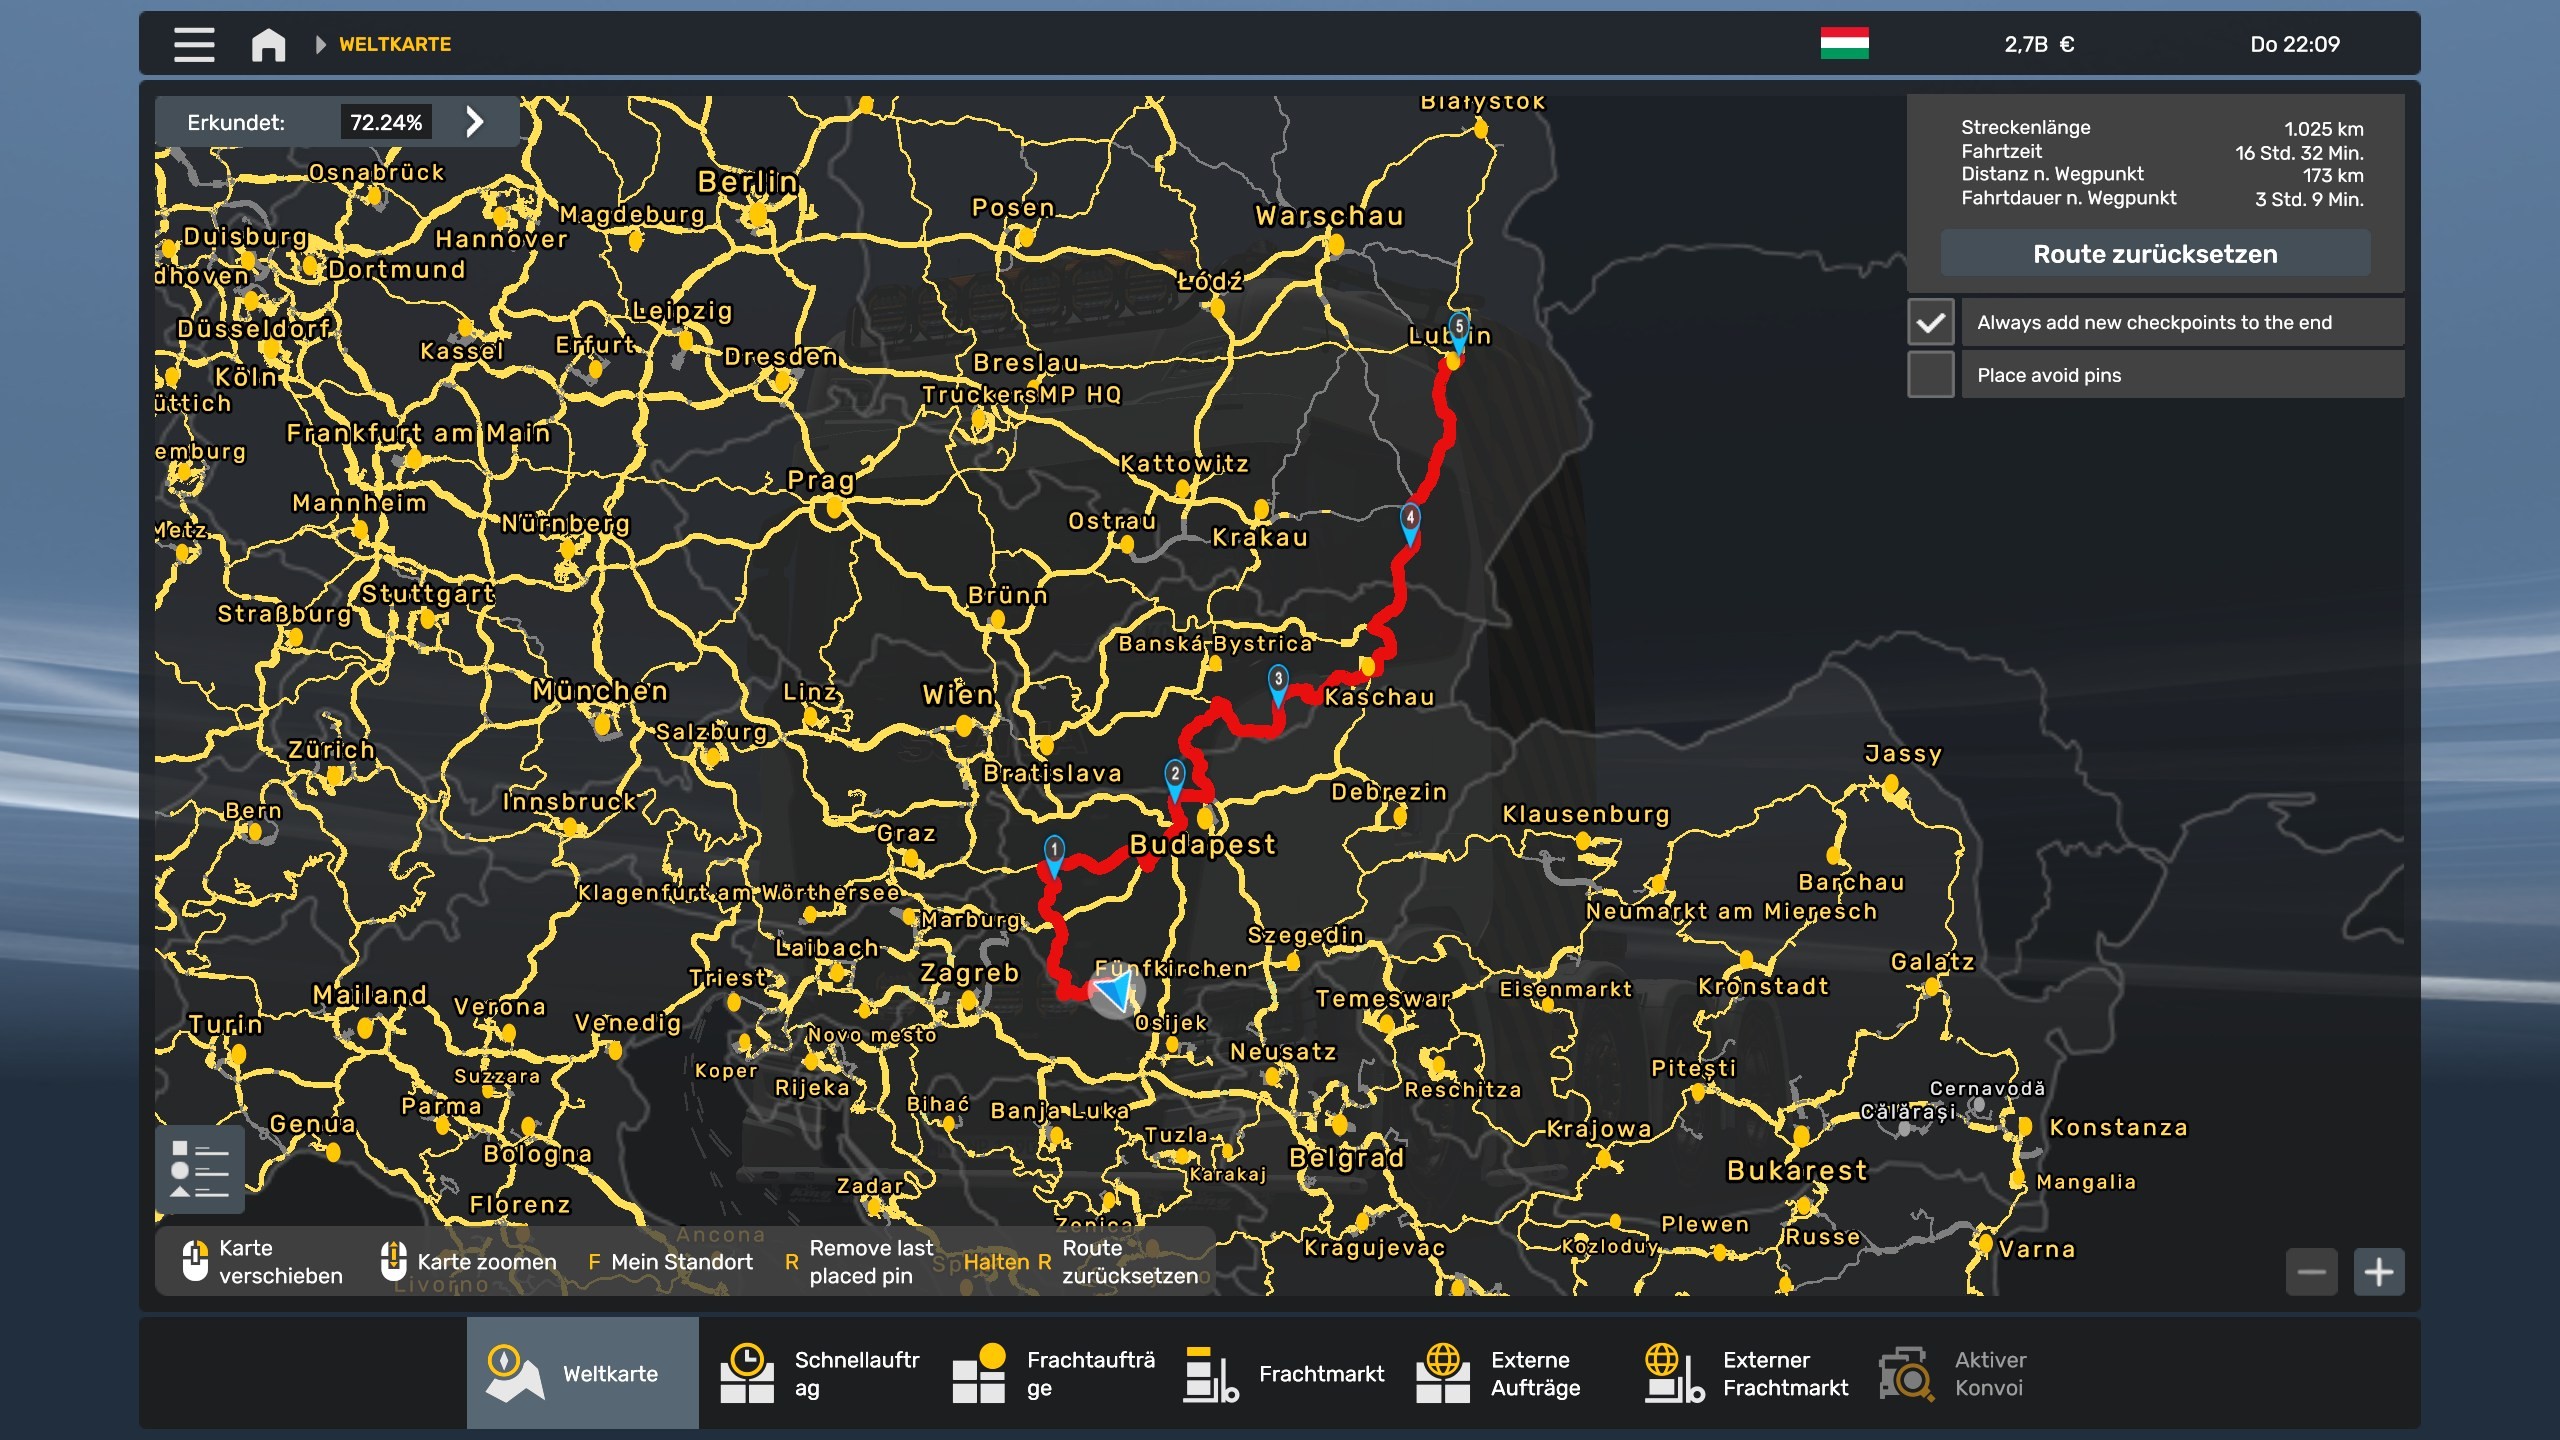Image resolution: width=2560 pixels, height=1440 pixels.
Task: Open the Schnellauftrag tab
Action: [816, 1373]
